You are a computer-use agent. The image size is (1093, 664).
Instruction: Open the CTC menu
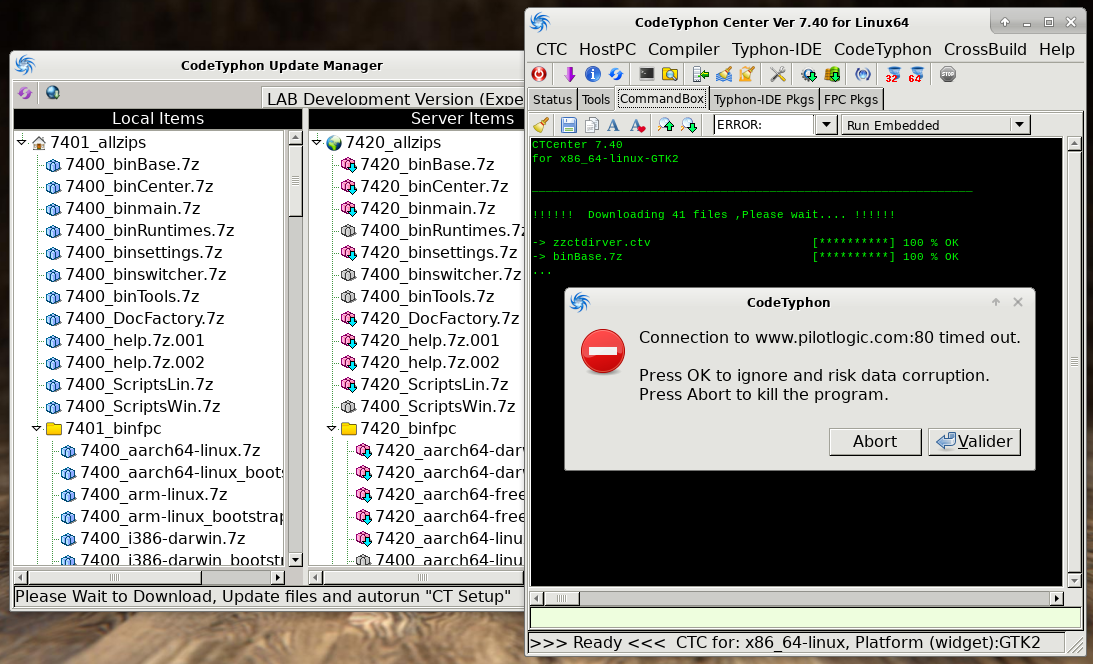point(551,49)
